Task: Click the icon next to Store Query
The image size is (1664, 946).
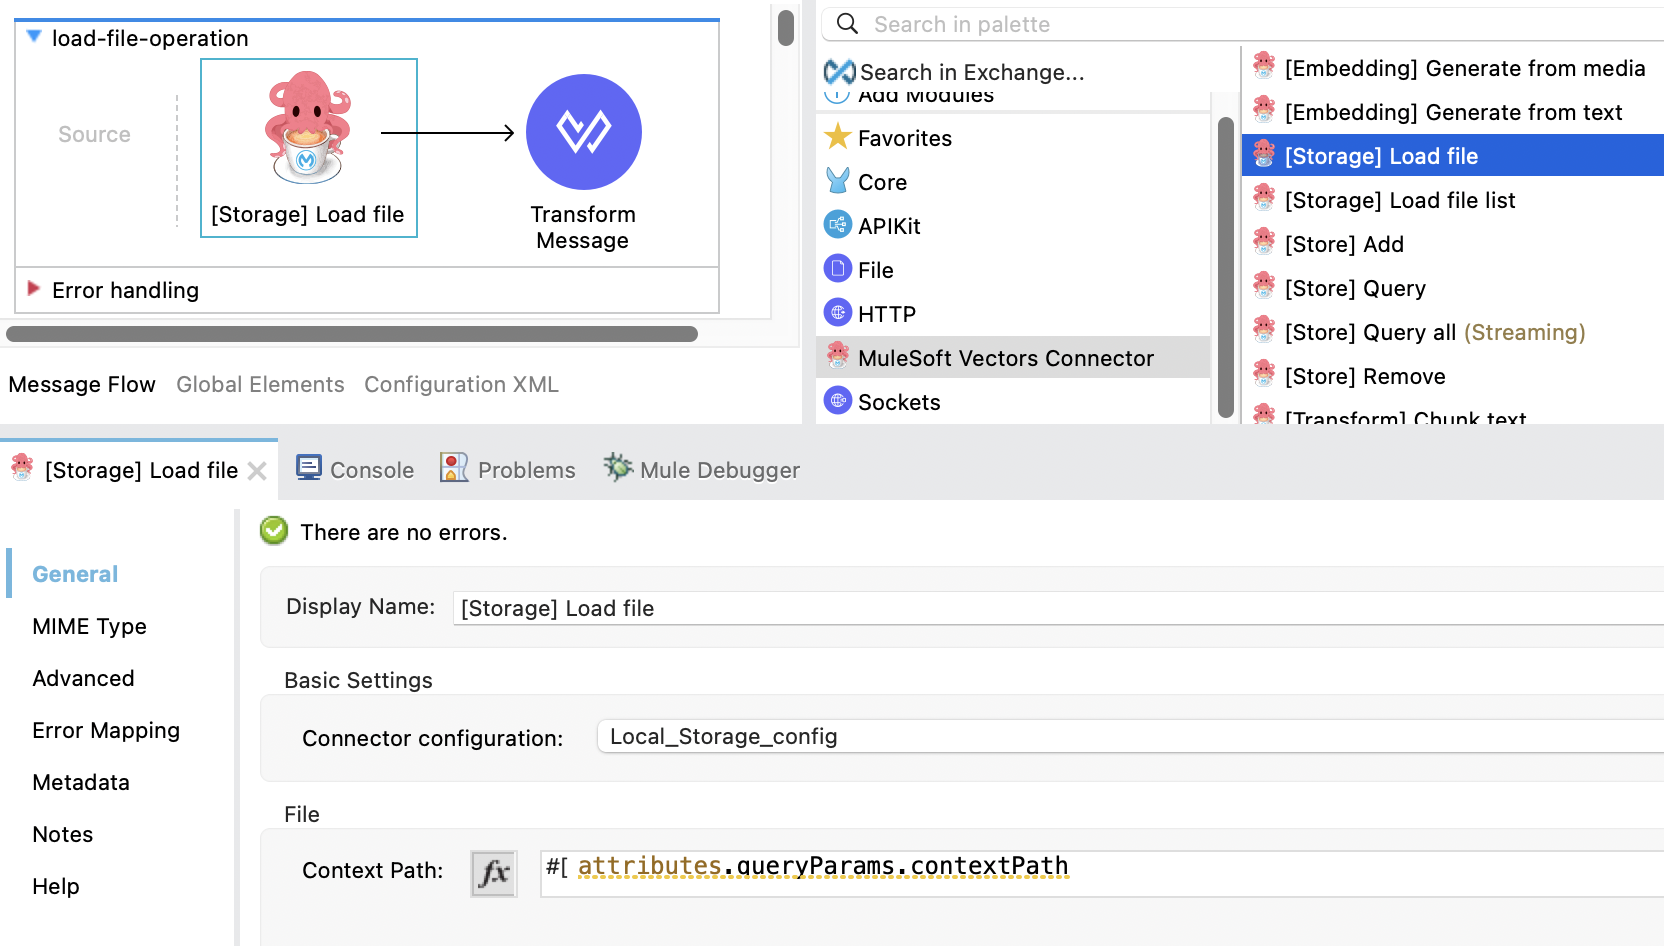Action: pyautogui.click(x=1264, y=286)
